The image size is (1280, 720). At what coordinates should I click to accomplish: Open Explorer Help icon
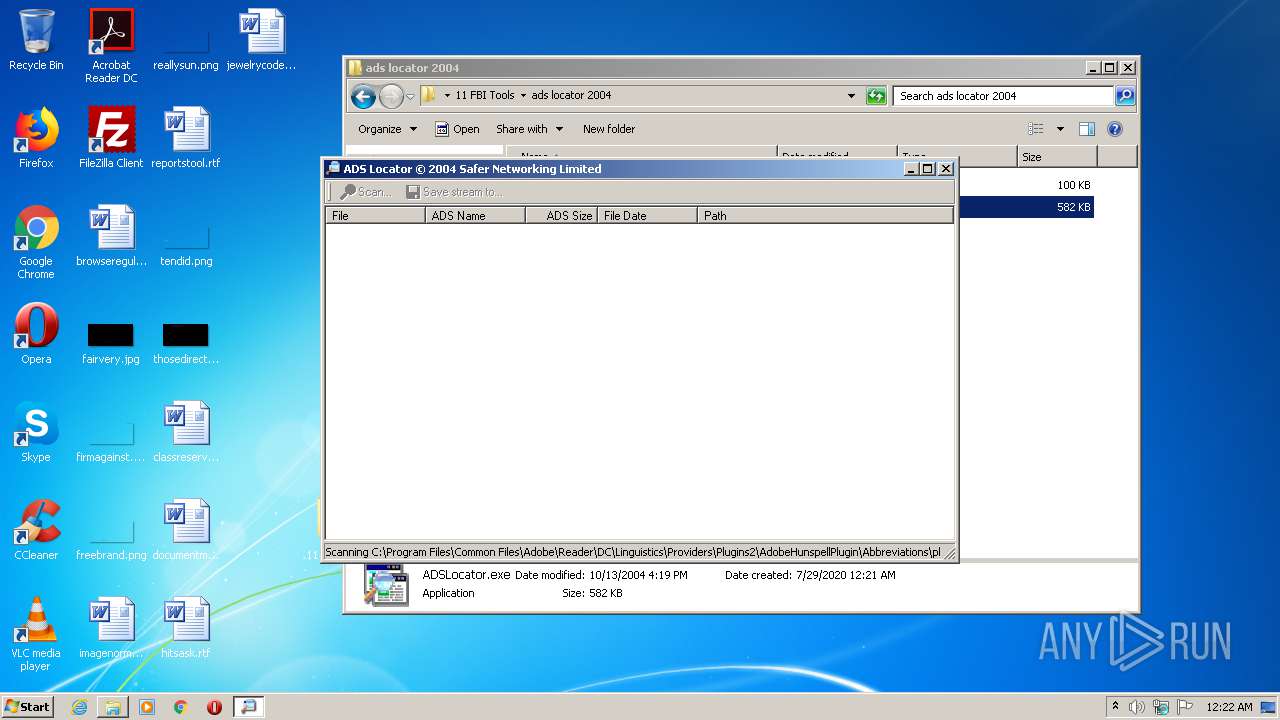point(1115,129)
